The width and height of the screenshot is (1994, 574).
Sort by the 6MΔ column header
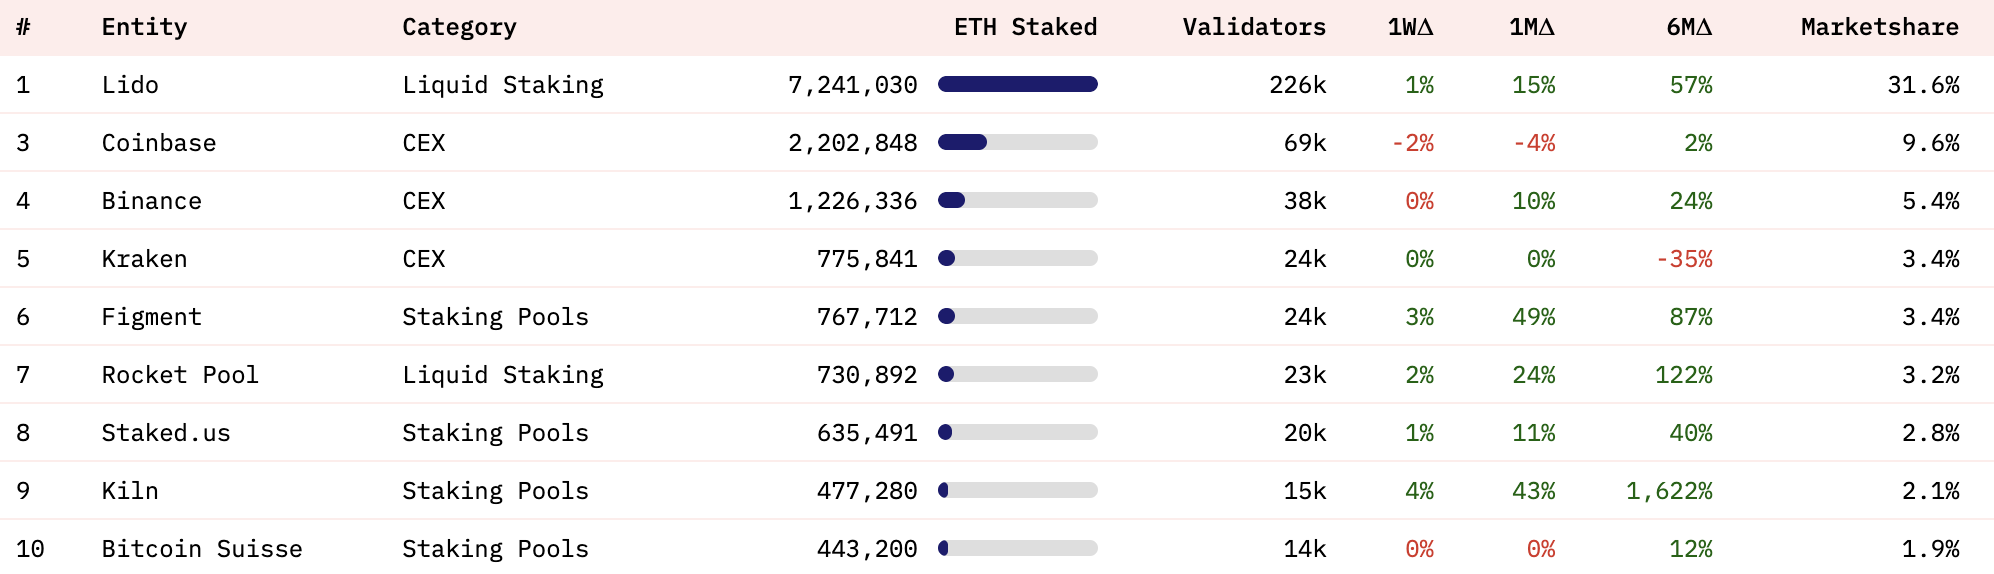1689,27
